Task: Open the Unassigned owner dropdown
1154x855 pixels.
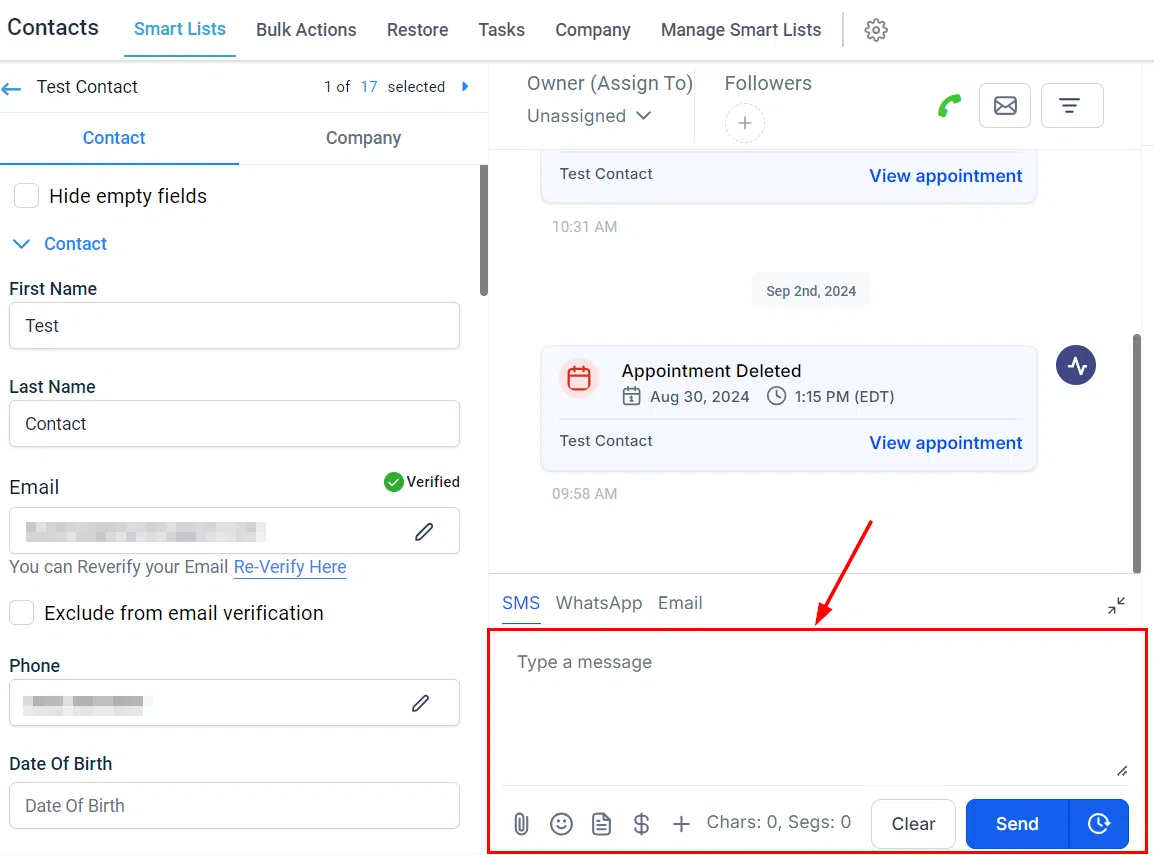Action: 589,116
